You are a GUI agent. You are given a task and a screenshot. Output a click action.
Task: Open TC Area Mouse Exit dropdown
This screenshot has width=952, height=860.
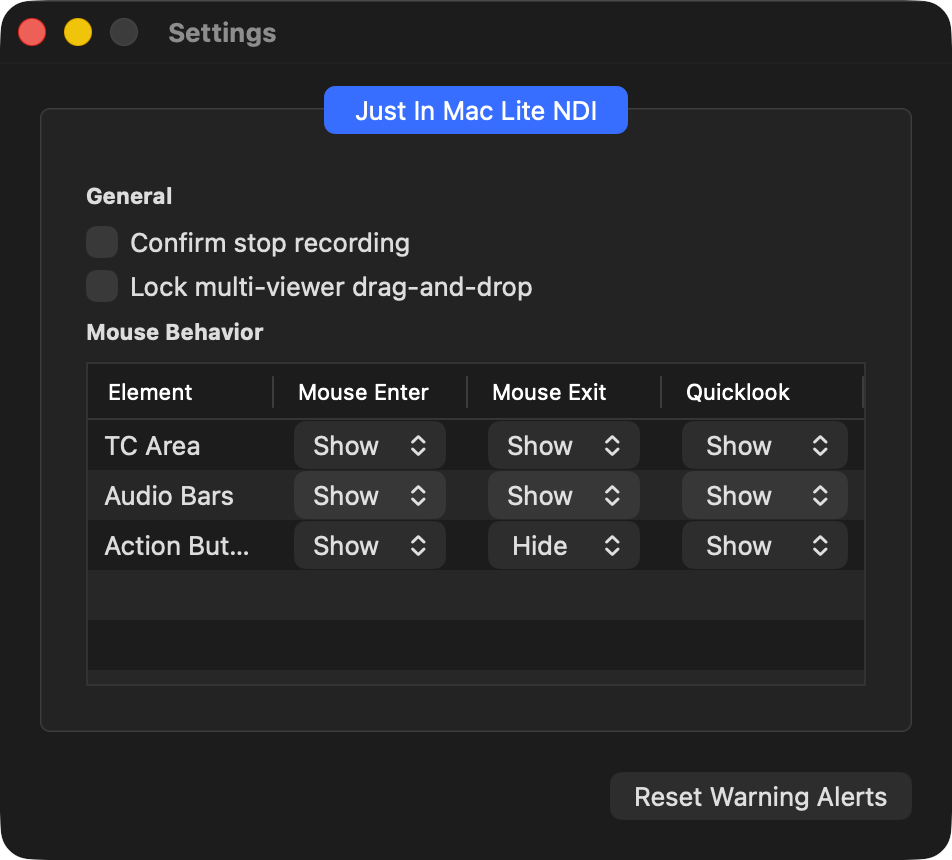point(563,445)
